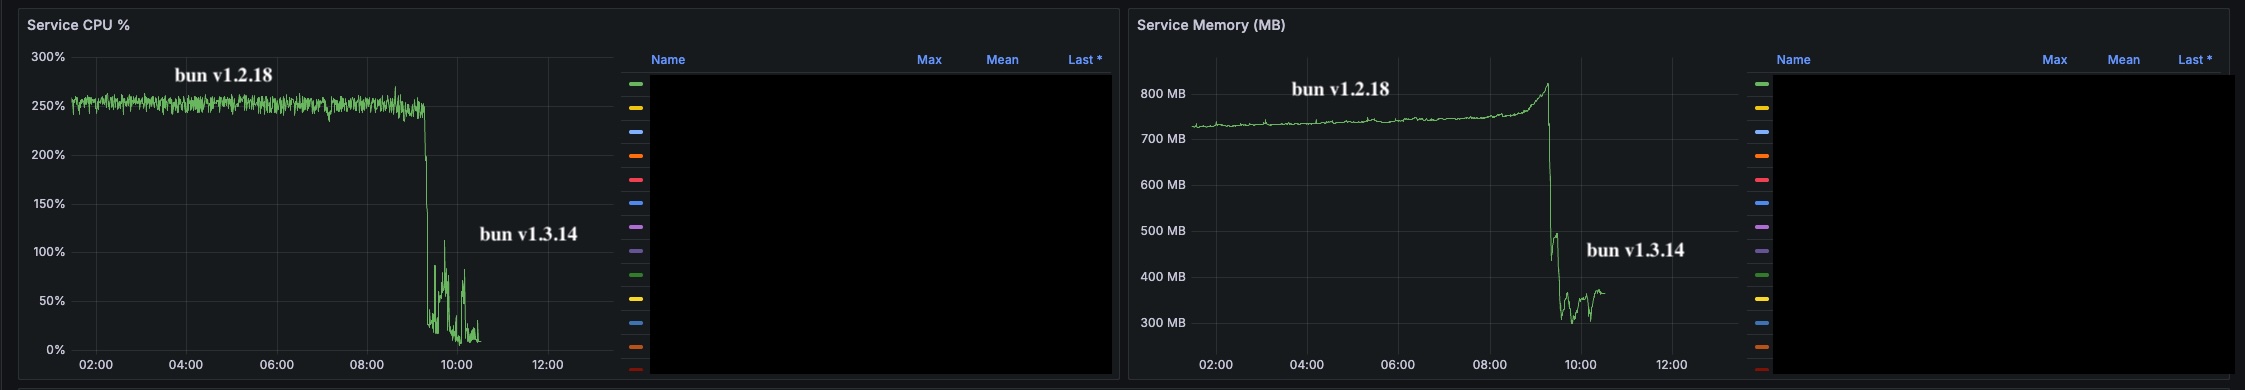The width and height of the screenshot is (2245, 390).
Task: Click the 300 MB label on Memory axis
Action: tap(1163, 323)
